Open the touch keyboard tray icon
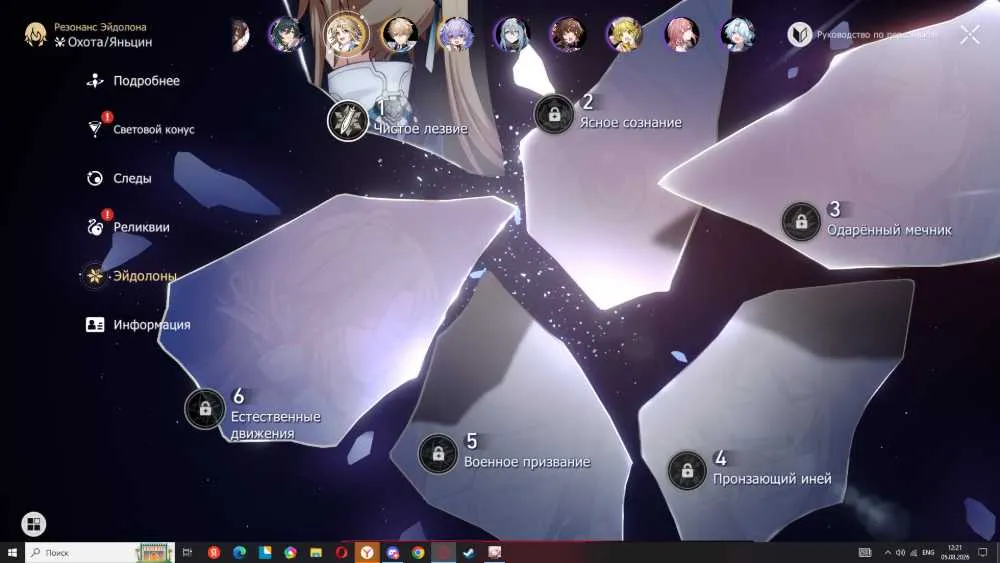1000x563 pixels. pyautogui.click(x=865, y=553)
